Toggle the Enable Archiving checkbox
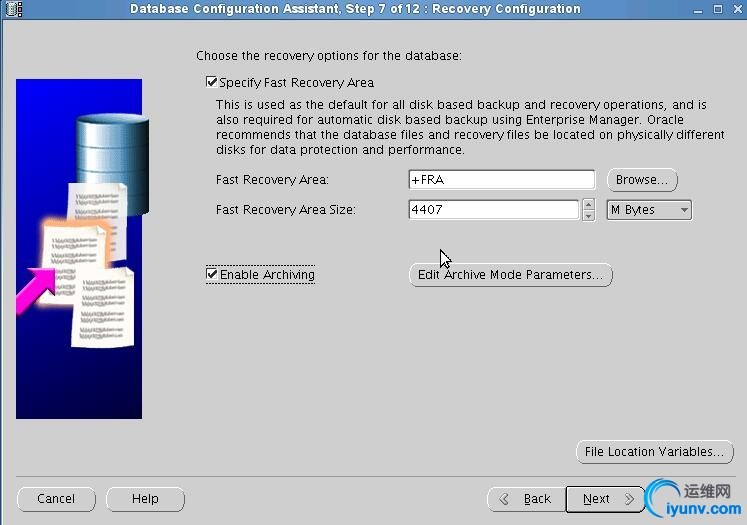The width and height of the screenshot is (747, 525). coord(212,274)
